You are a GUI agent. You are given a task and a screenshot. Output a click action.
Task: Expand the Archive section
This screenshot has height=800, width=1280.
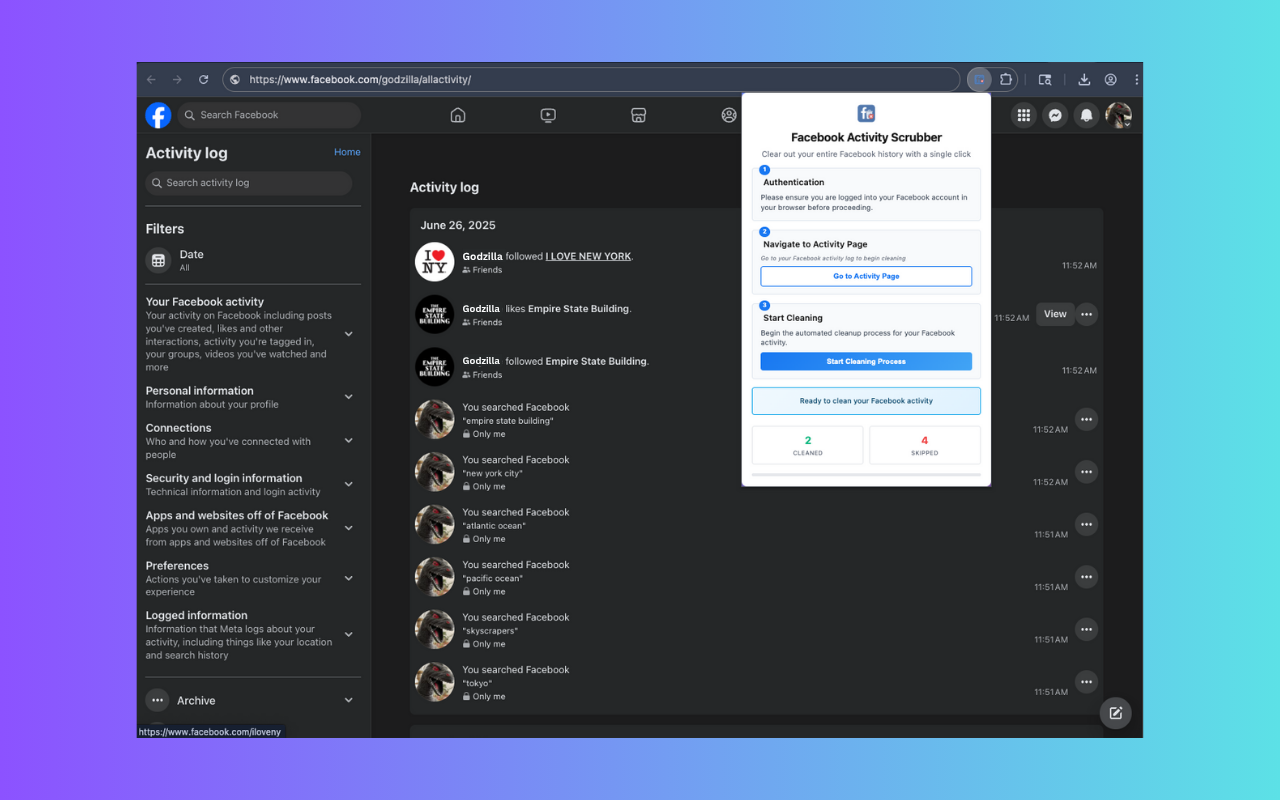[x=349, y=700]
